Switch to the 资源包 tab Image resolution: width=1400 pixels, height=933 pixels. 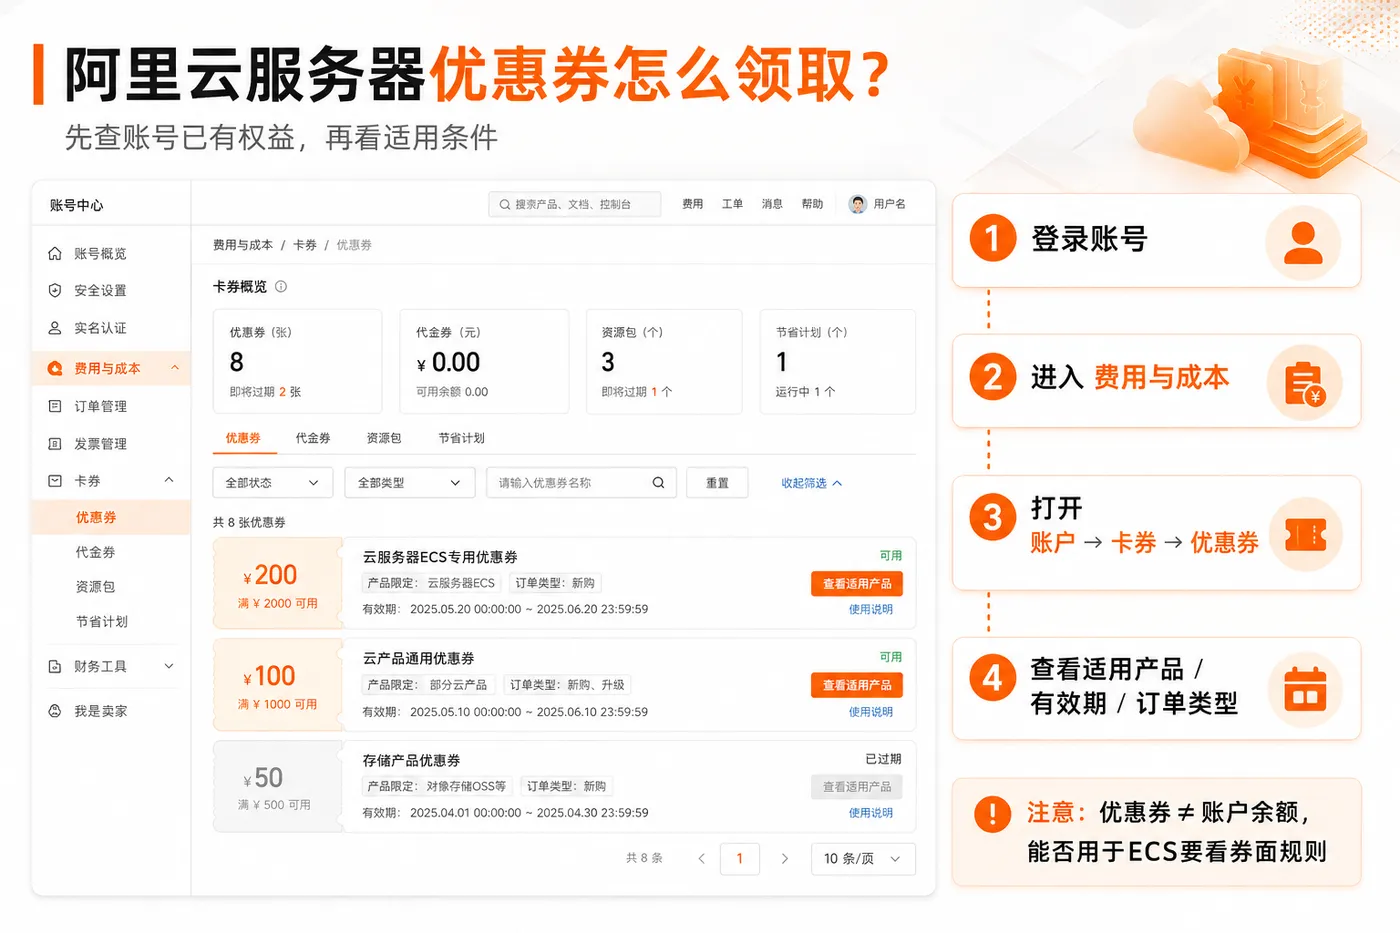click(x=384, y=438)
